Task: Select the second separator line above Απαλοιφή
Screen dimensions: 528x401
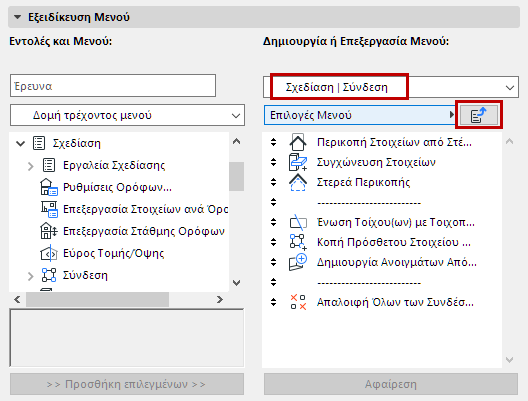Action: 369,283
